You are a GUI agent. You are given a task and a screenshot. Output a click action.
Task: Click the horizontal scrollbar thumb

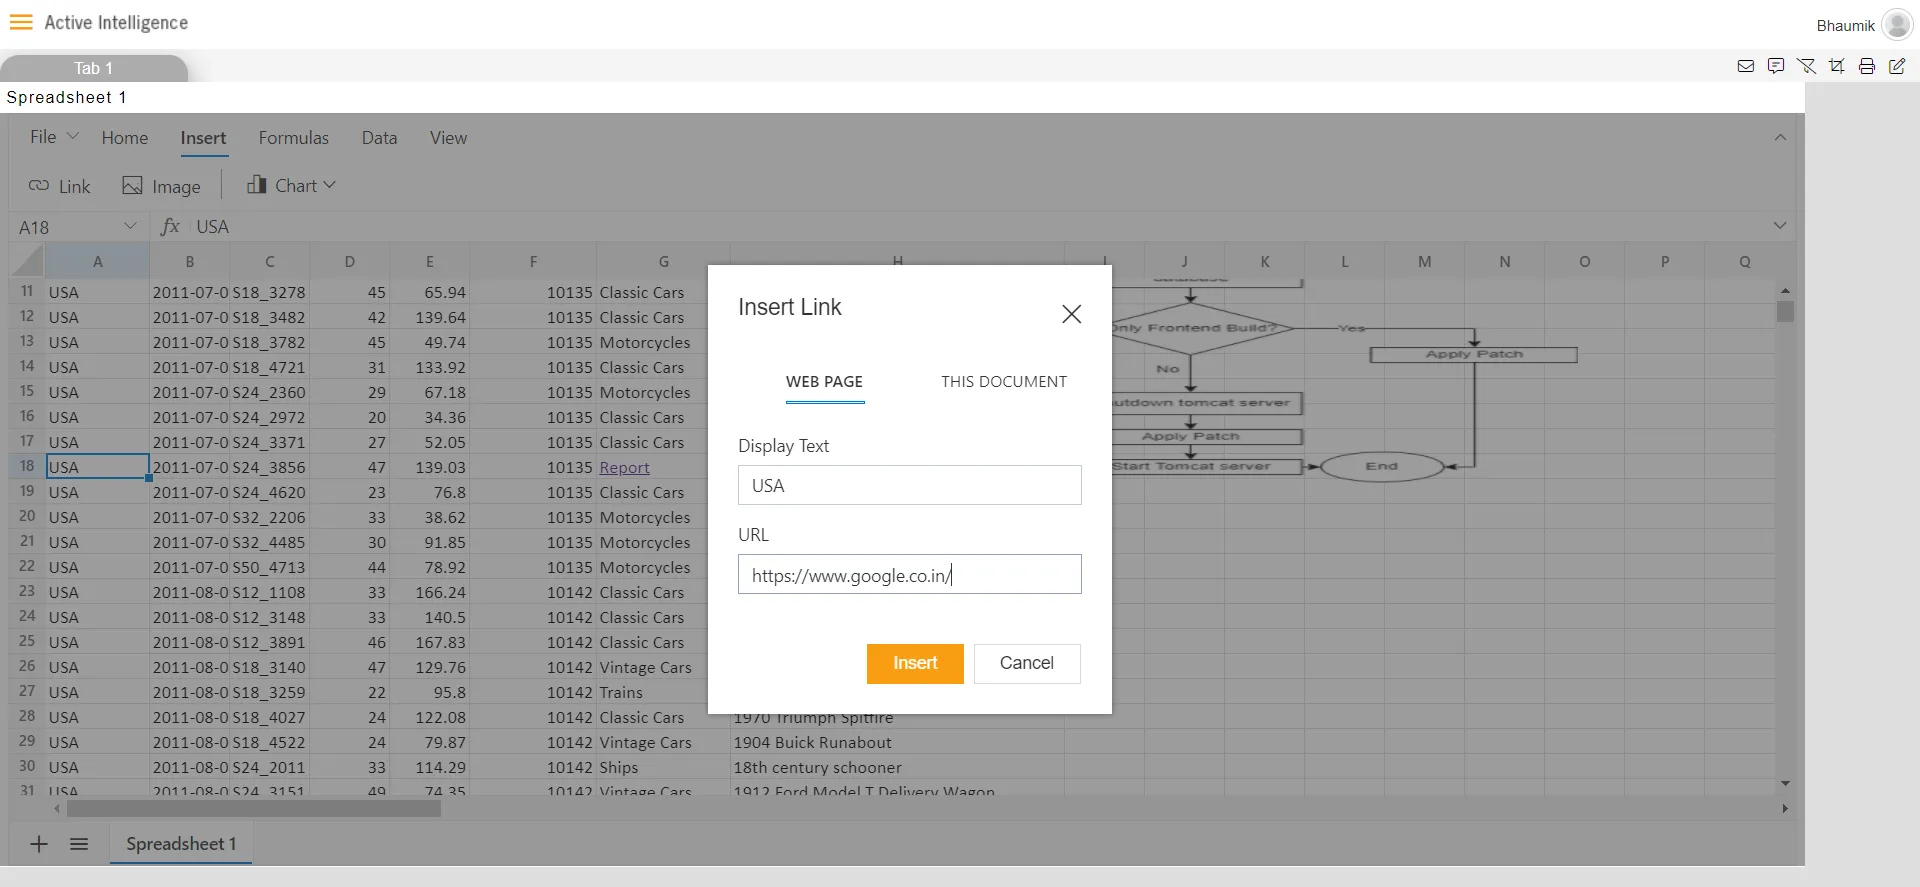(254, 808)
